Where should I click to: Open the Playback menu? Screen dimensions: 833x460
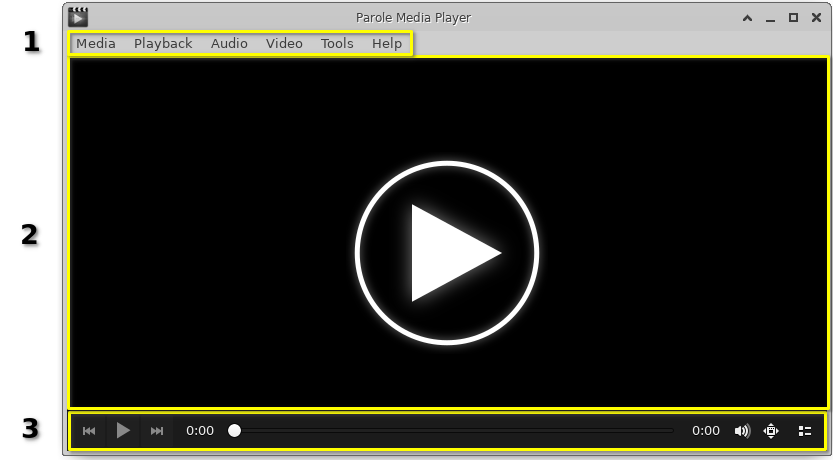[163, 44]
